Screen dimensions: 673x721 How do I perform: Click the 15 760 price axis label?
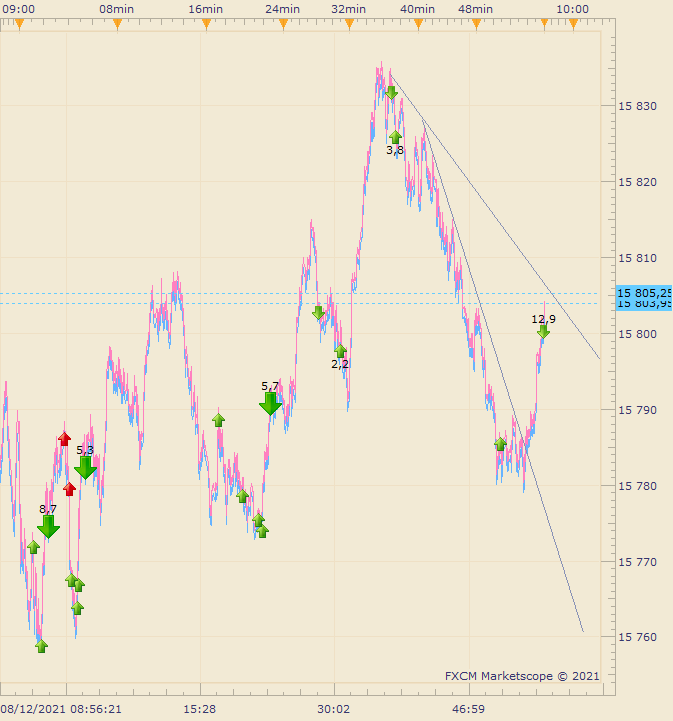637,637
